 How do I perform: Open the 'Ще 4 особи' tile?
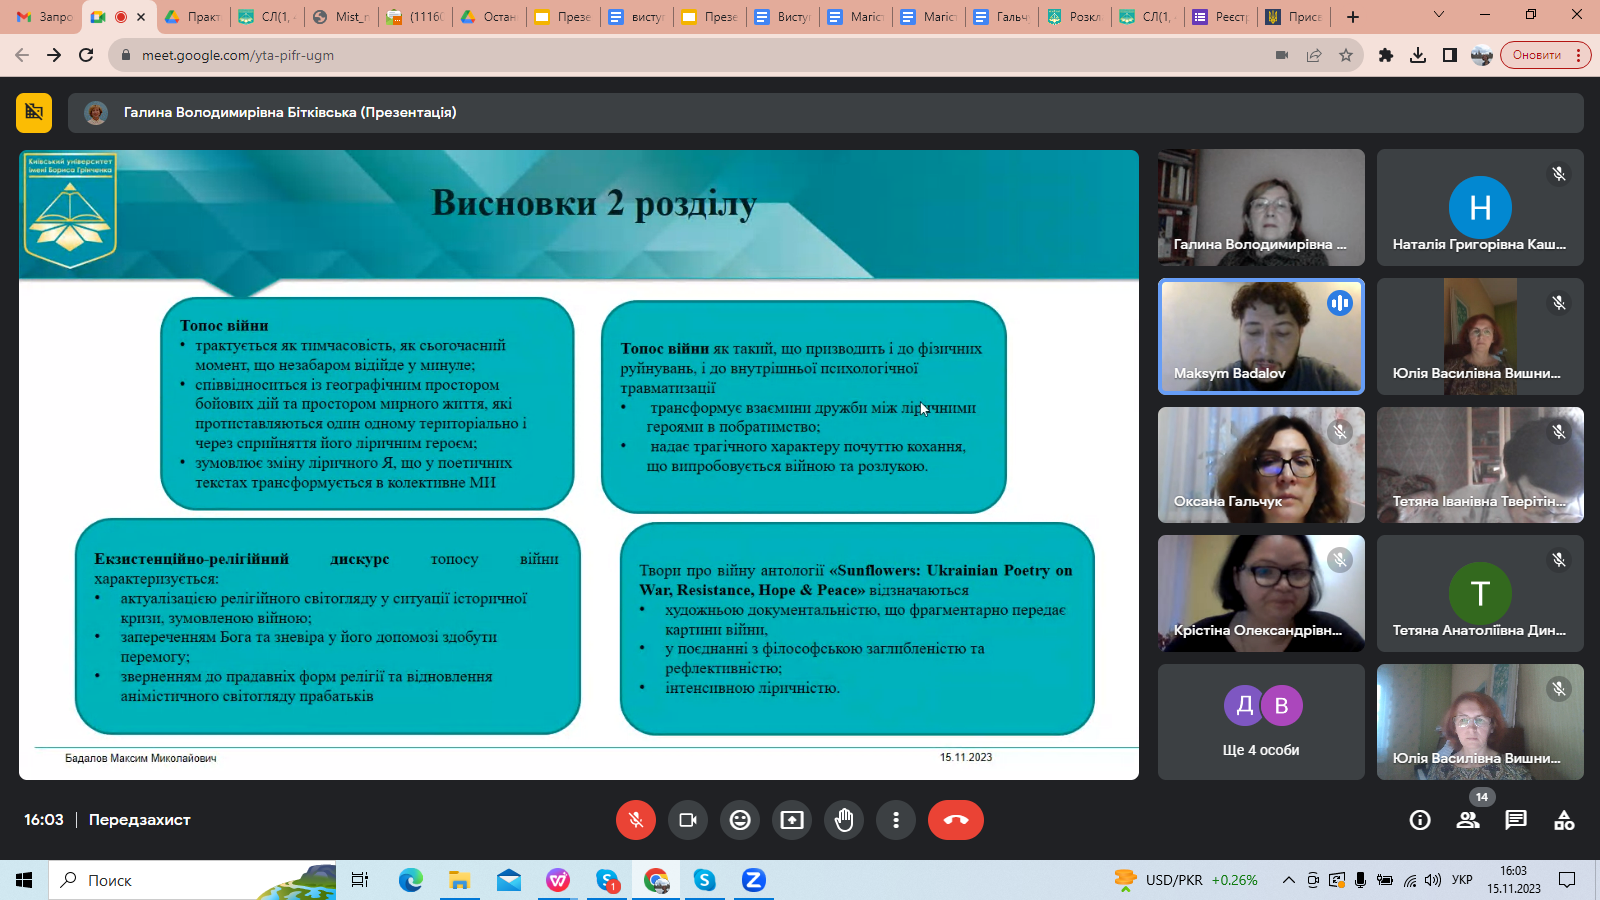[x=1260, y=722]
